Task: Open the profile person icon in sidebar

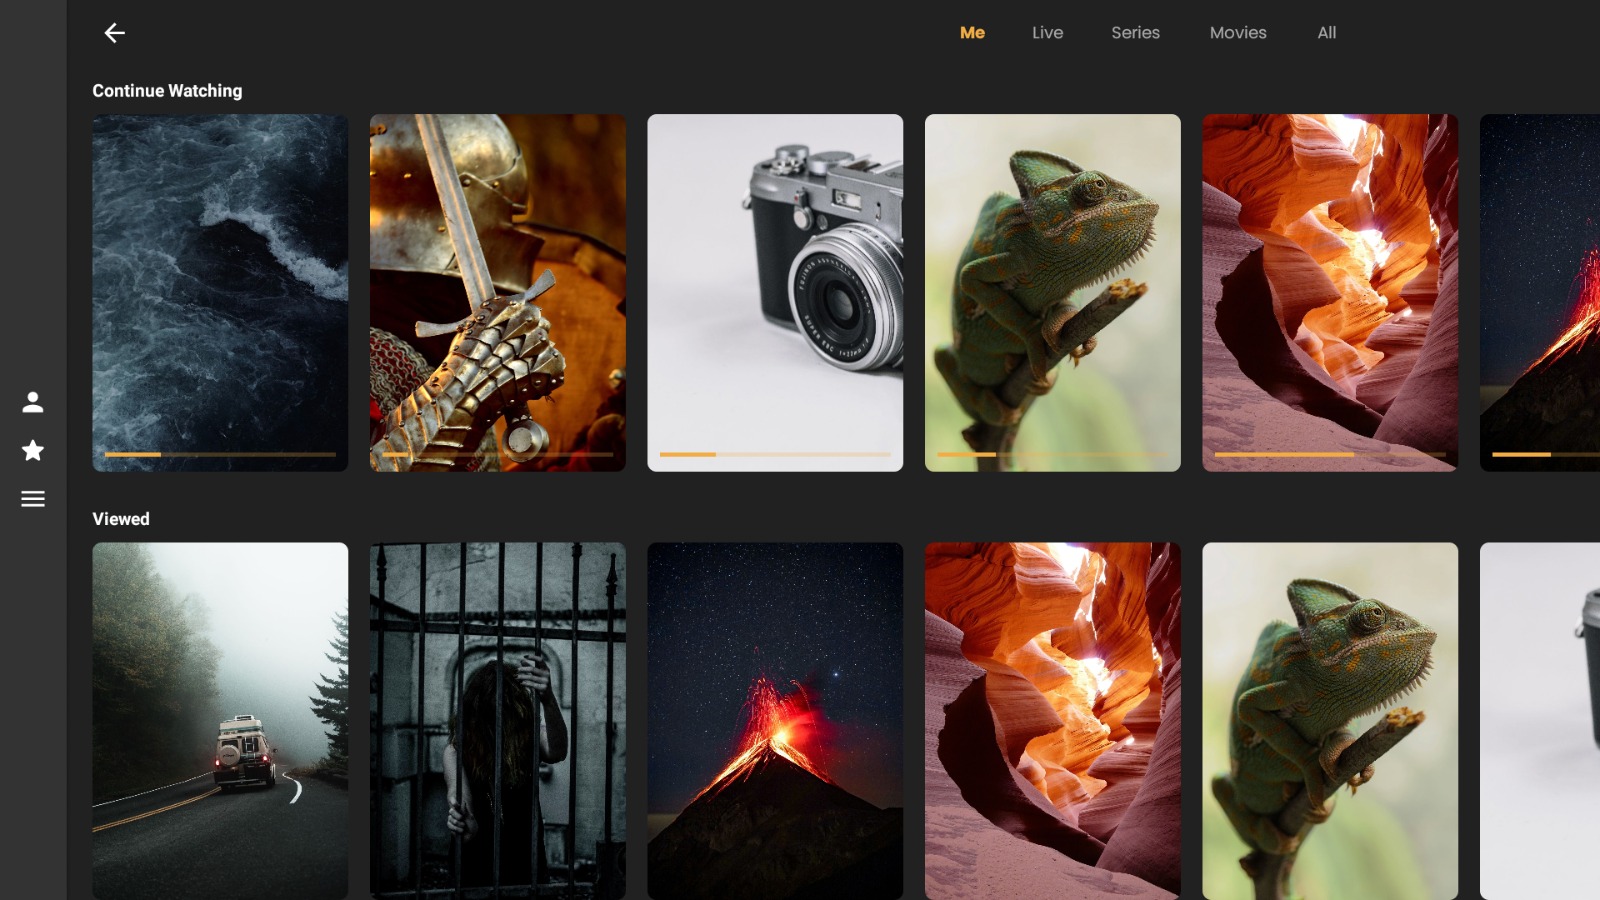Action: 33,402
